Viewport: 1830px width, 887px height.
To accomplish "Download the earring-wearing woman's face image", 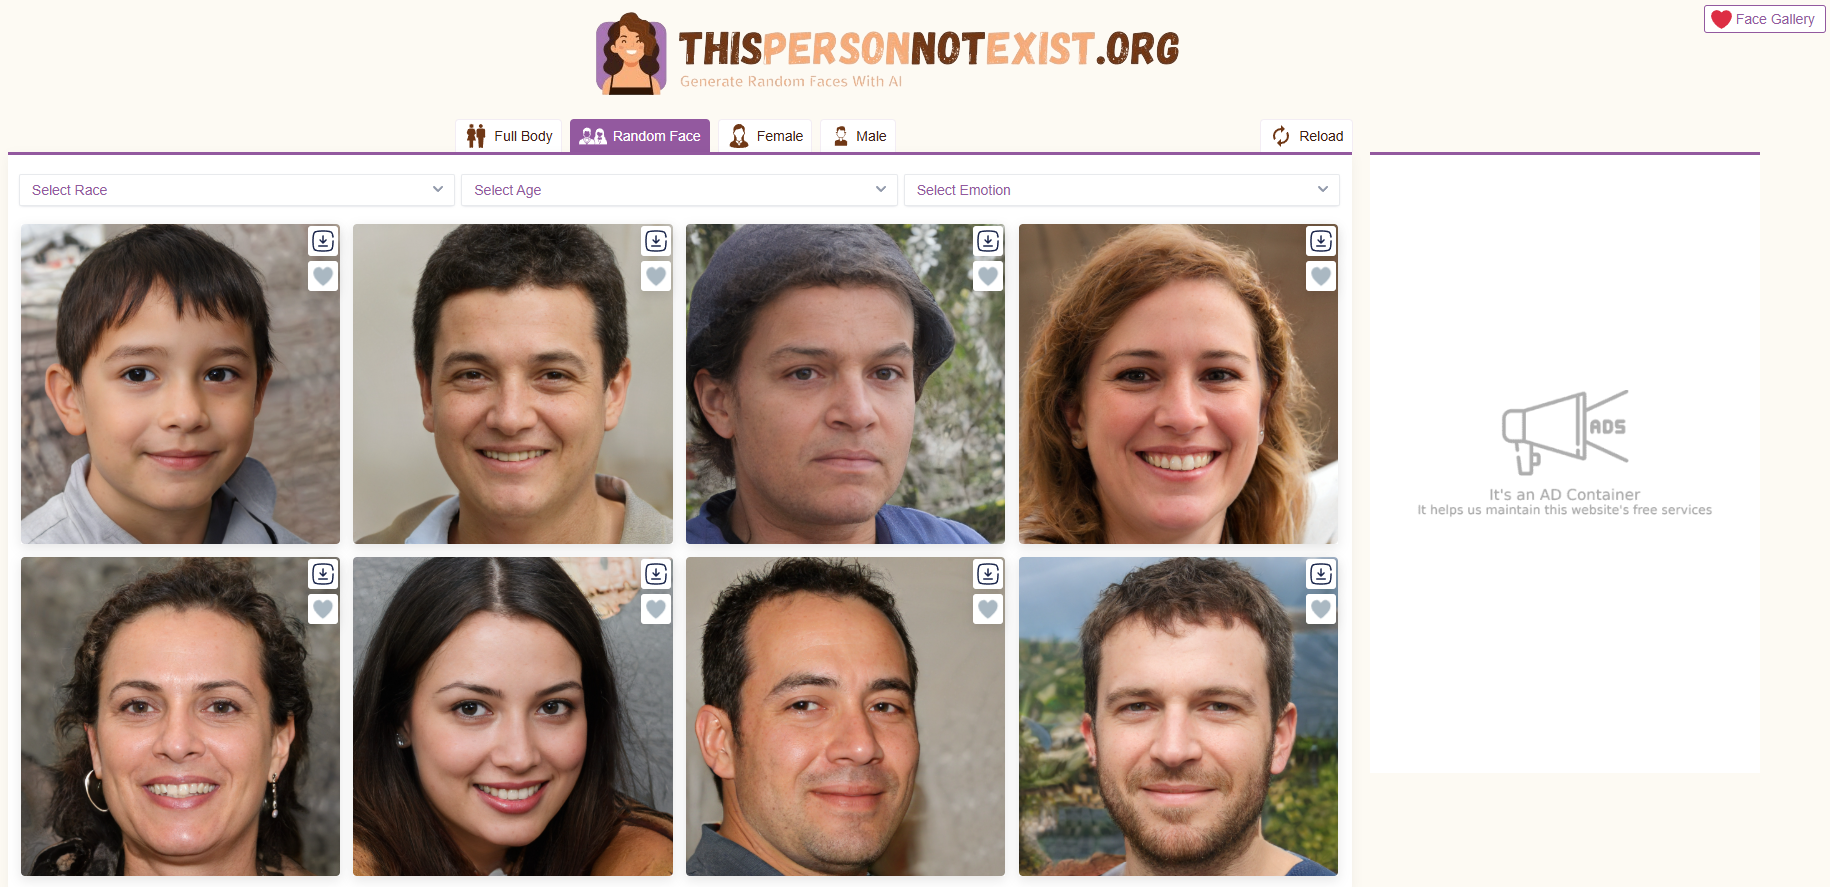I will click(323, 574).
